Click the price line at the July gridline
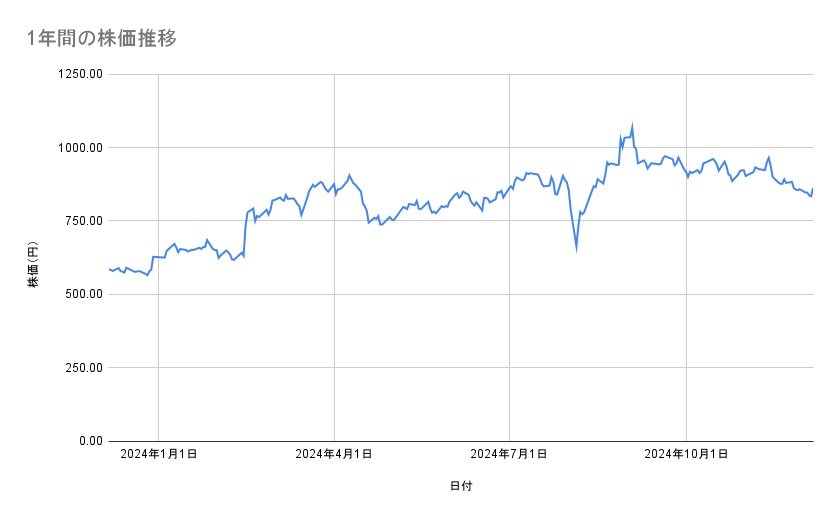The image size is (839, 519). pyautogui.click(x=509, y=187)
